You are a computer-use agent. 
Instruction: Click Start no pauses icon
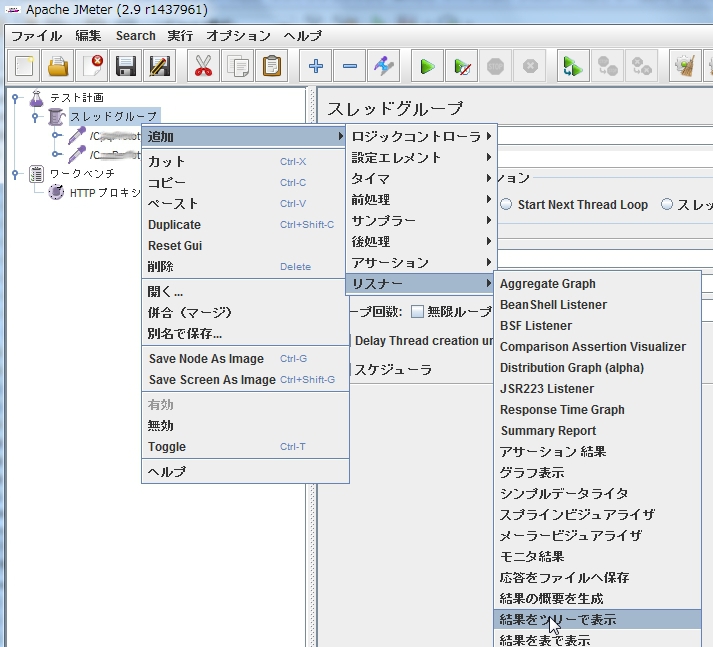pos(462,66)
